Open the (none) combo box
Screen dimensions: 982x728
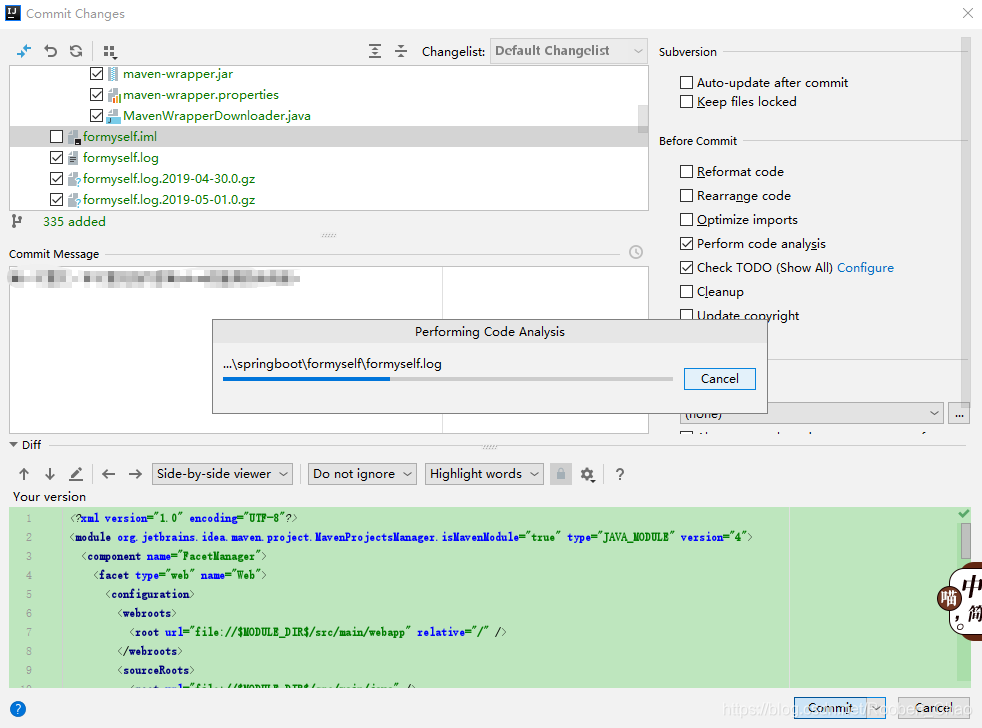pyautogui.click(x=812, y=413)
